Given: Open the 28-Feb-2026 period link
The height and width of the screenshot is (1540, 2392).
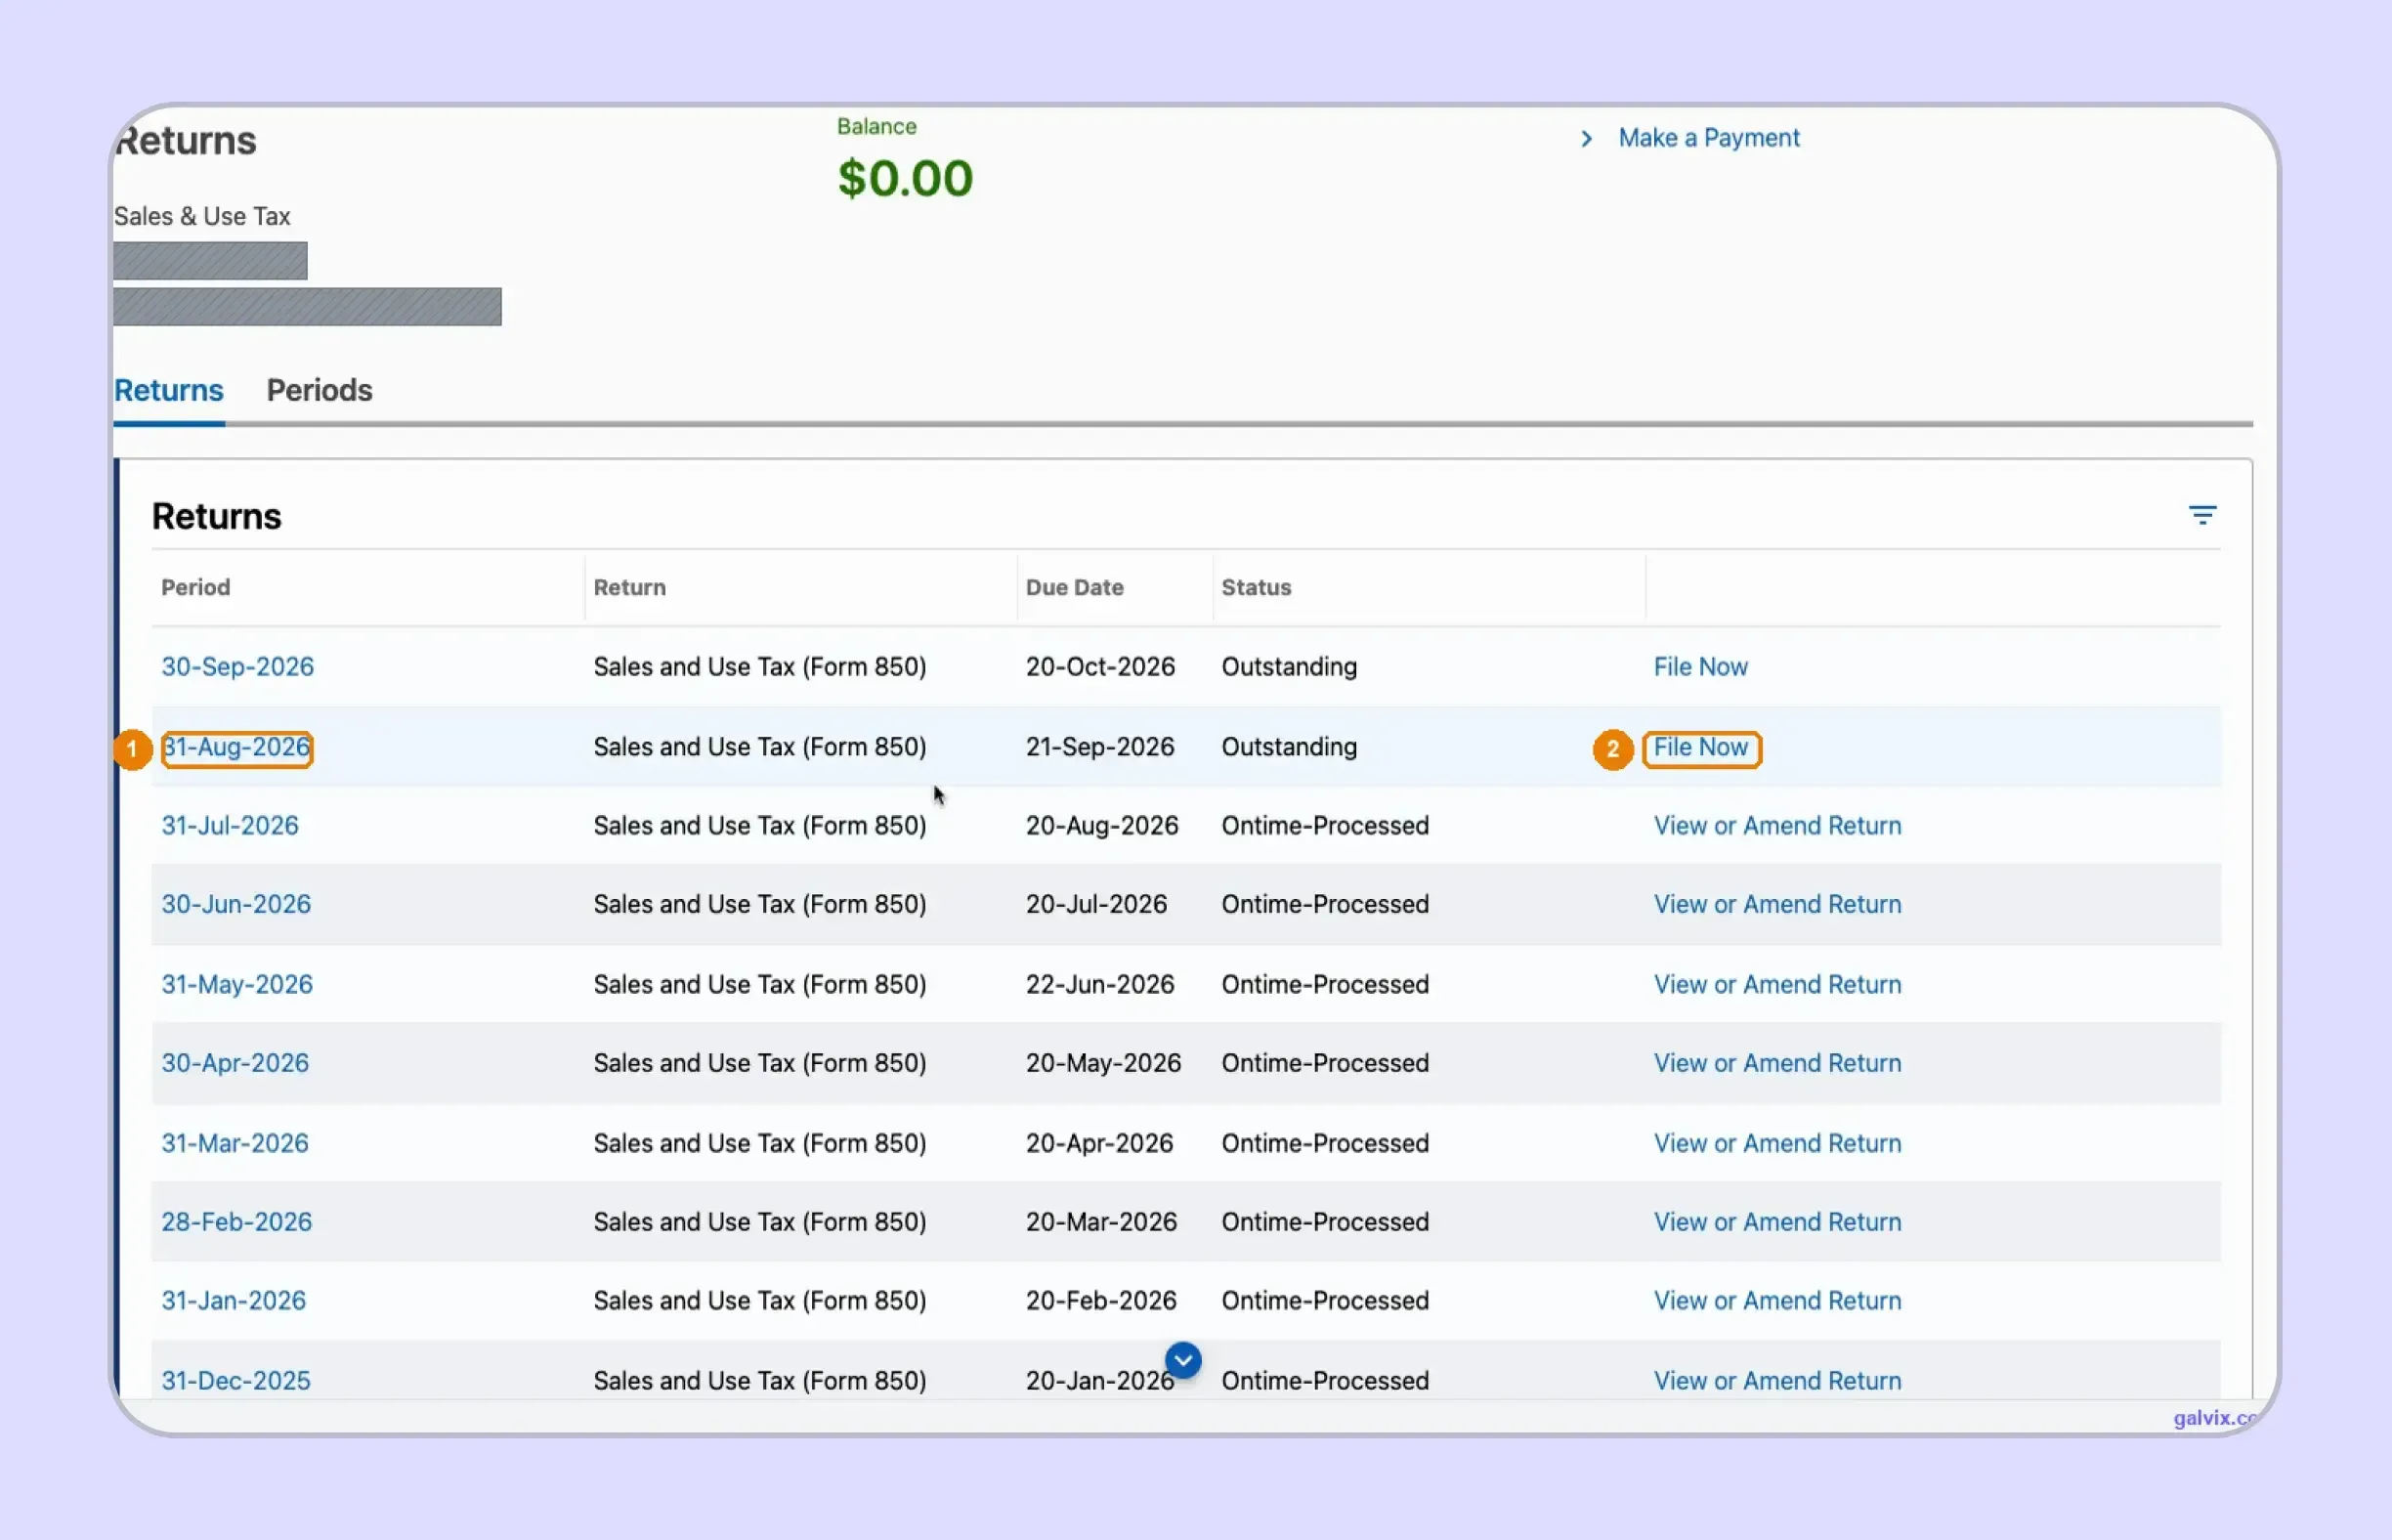Looking at the screenshot, I should coord(237,1222).
